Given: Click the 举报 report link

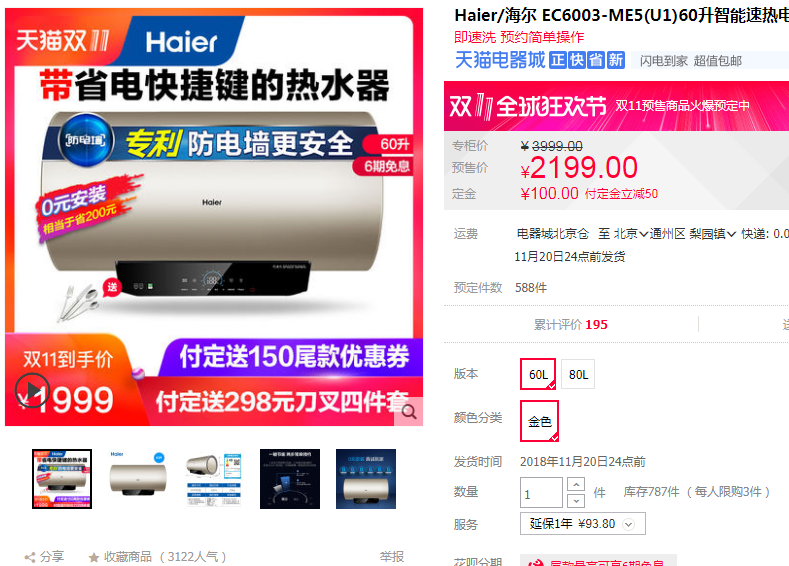Looking at the screenshot, I should (x=392, y=556).
